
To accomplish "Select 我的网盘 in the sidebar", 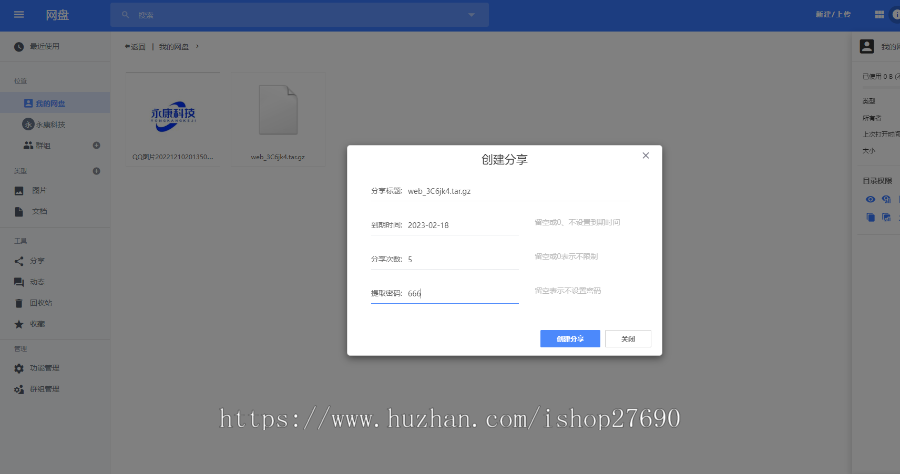I will [55, 103].
